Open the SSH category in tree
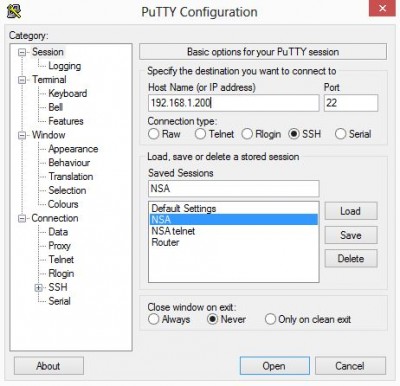The image size is (400, 386). click(x=58, y=287)
